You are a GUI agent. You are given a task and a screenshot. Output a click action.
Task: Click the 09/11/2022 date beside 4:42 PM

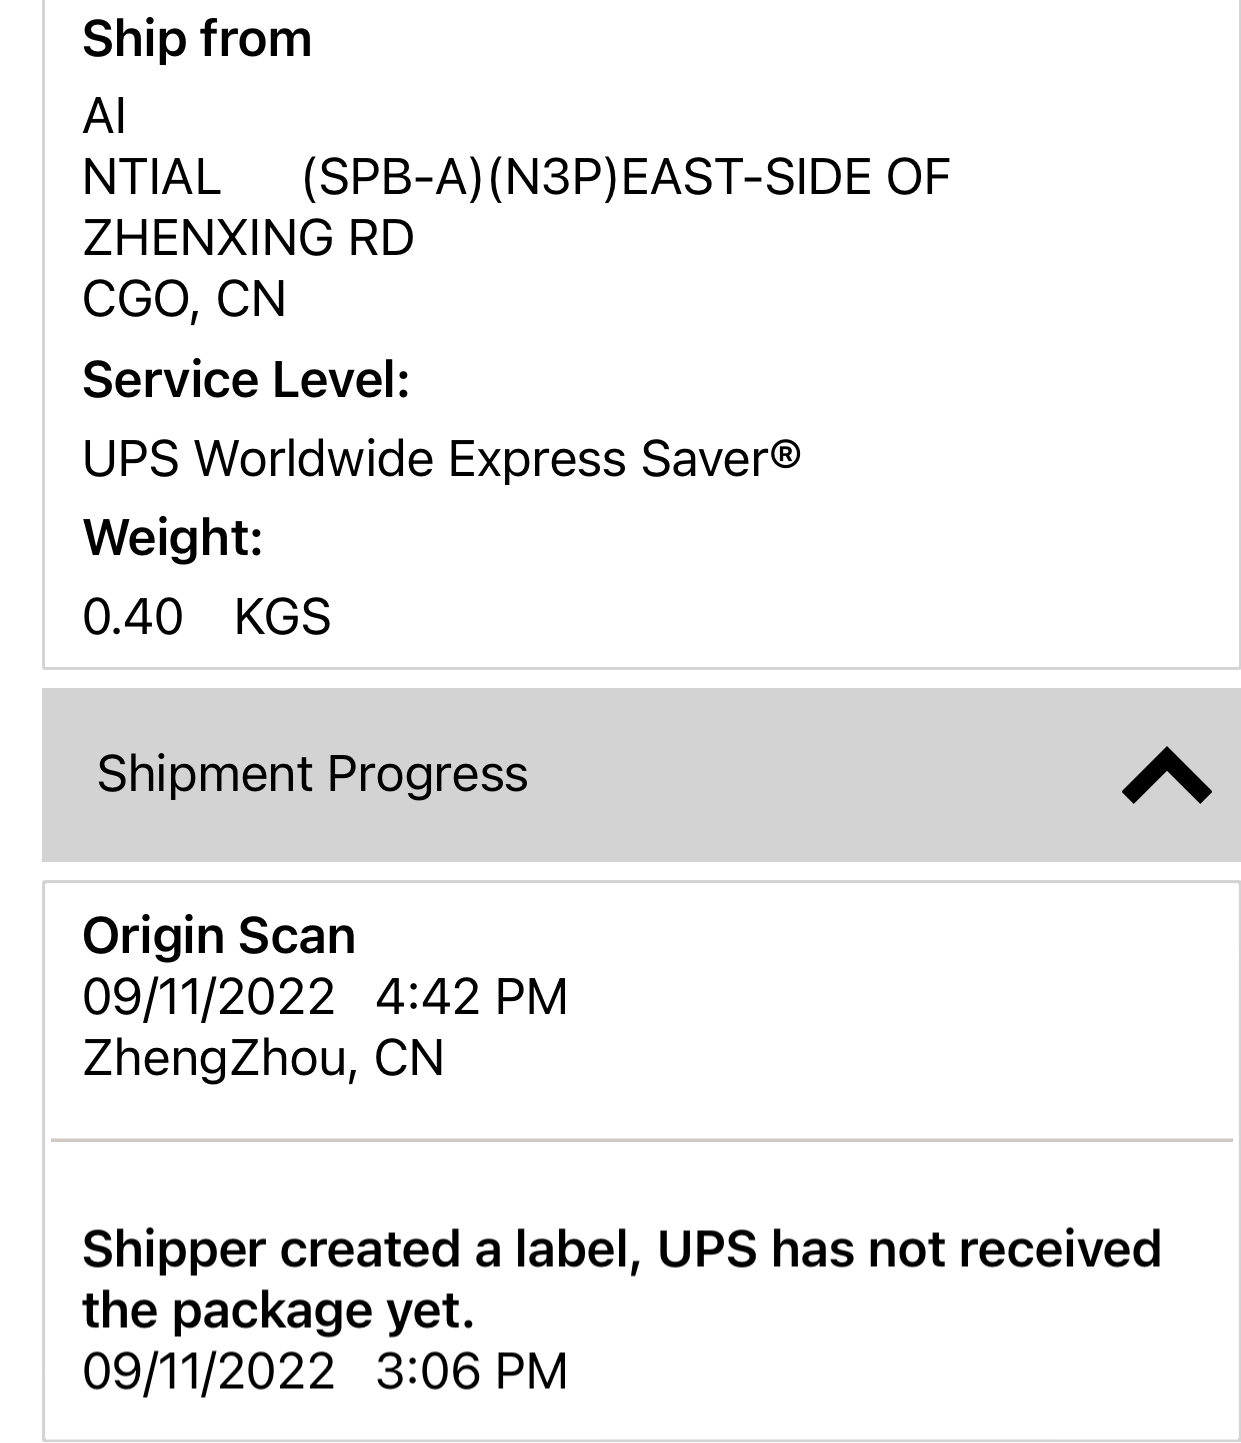(x=208, y=997)
